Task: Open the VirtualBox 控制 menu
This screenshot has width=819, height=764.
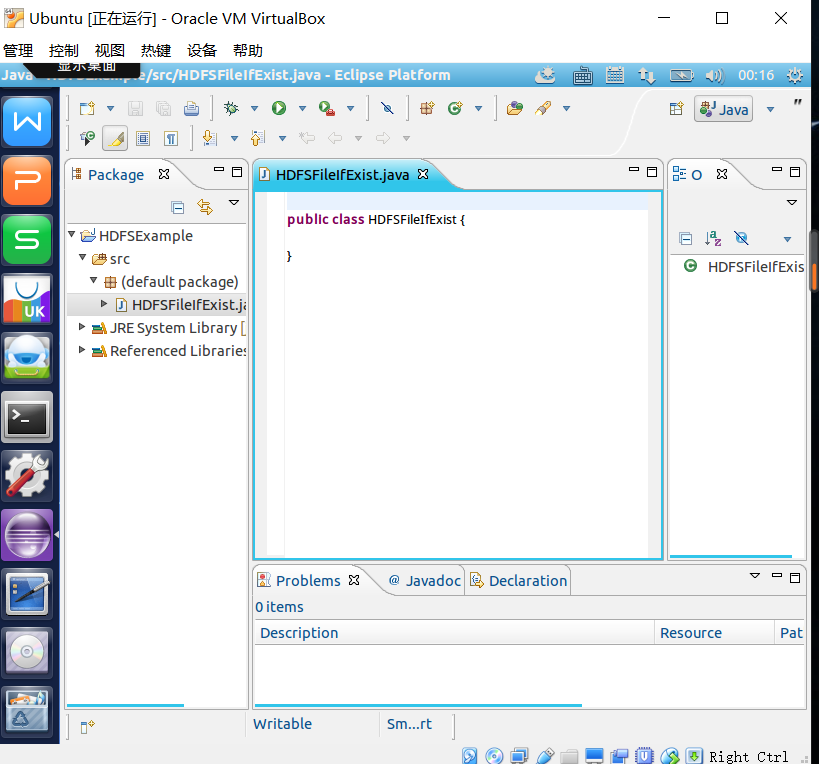Action: click(64, 51)
